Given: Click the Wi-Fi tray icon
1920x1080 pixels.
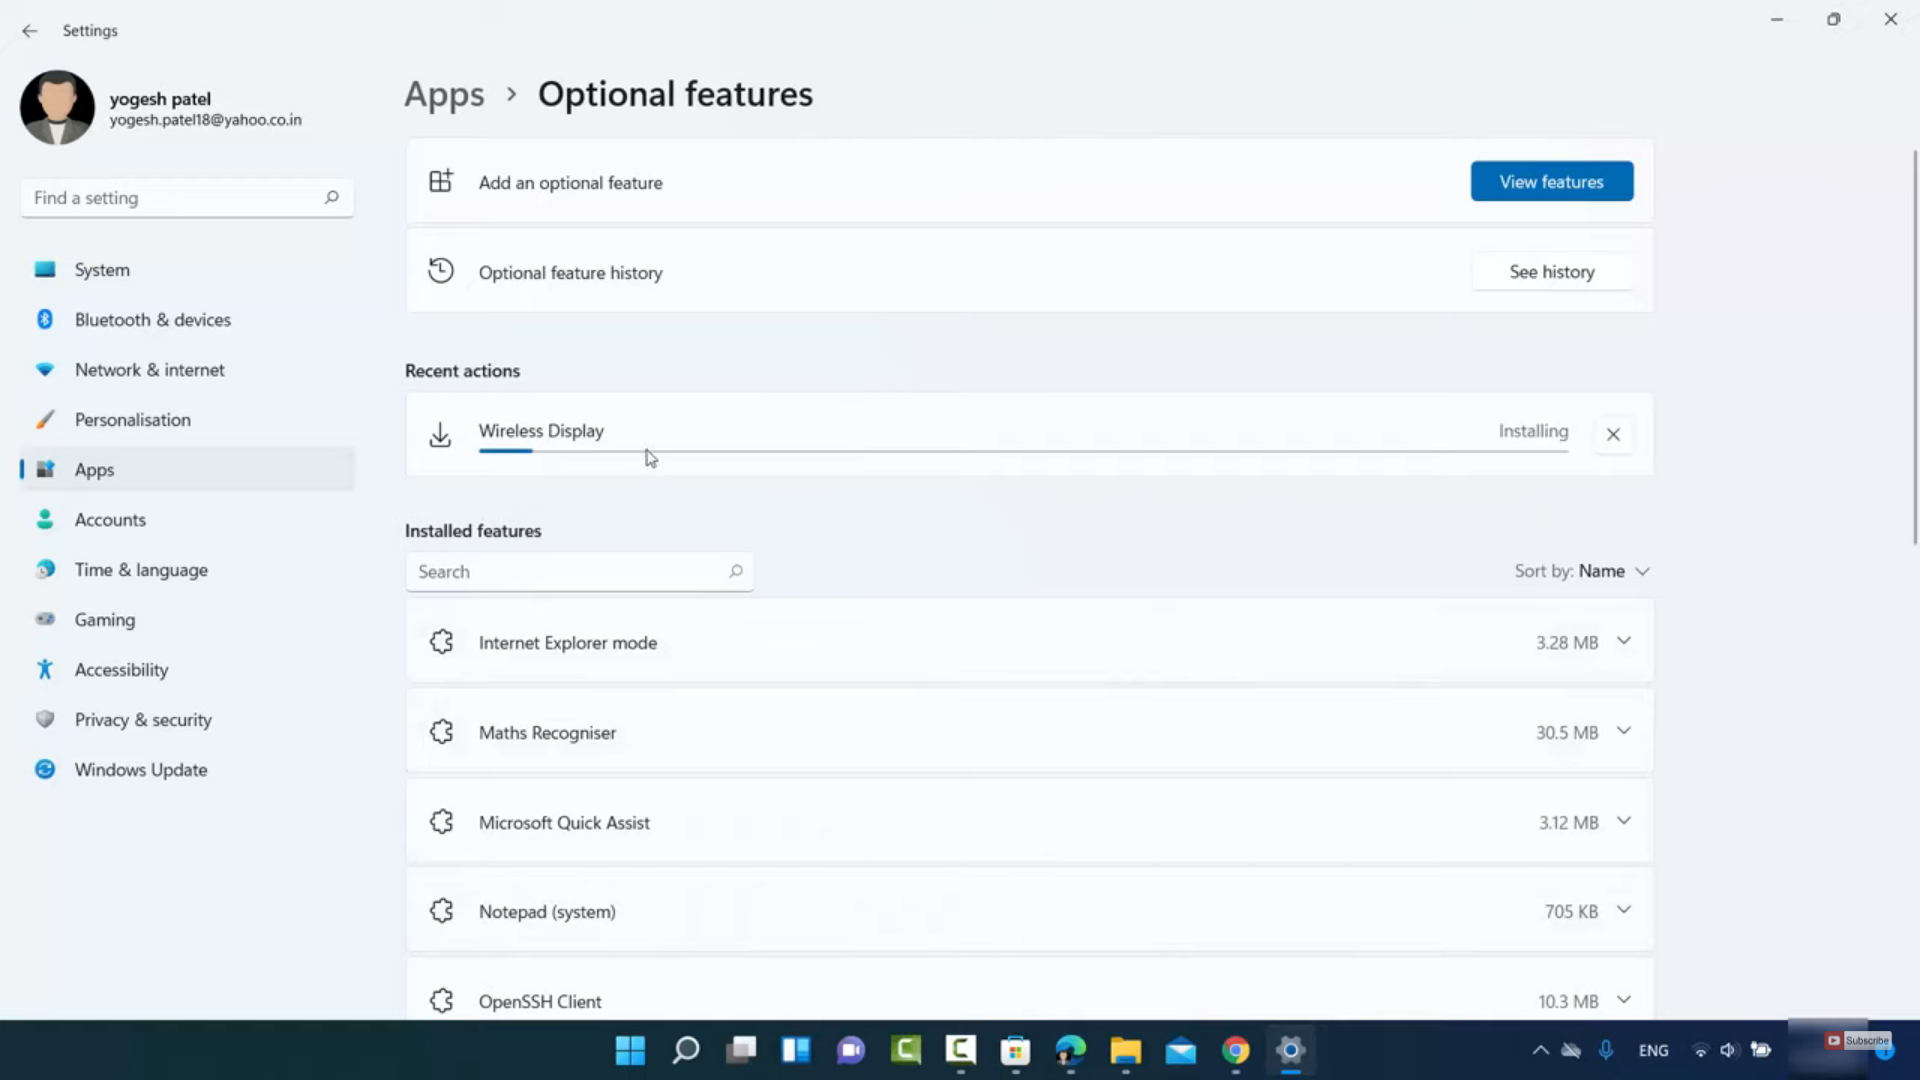Looking at the screenshot, I should [1700, 1050].
